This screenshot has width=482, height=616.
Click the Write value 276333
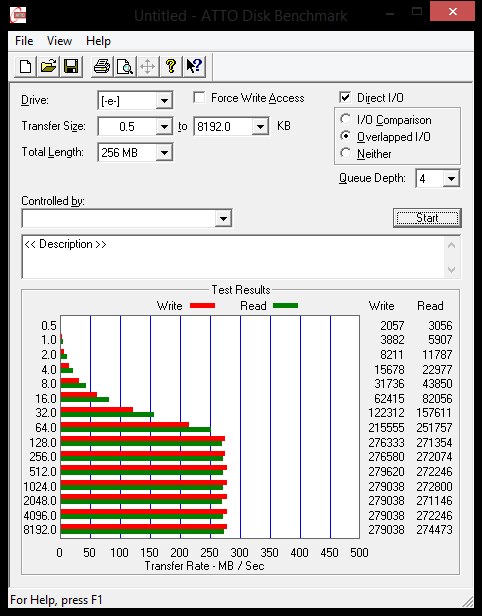tap(386, 443)
